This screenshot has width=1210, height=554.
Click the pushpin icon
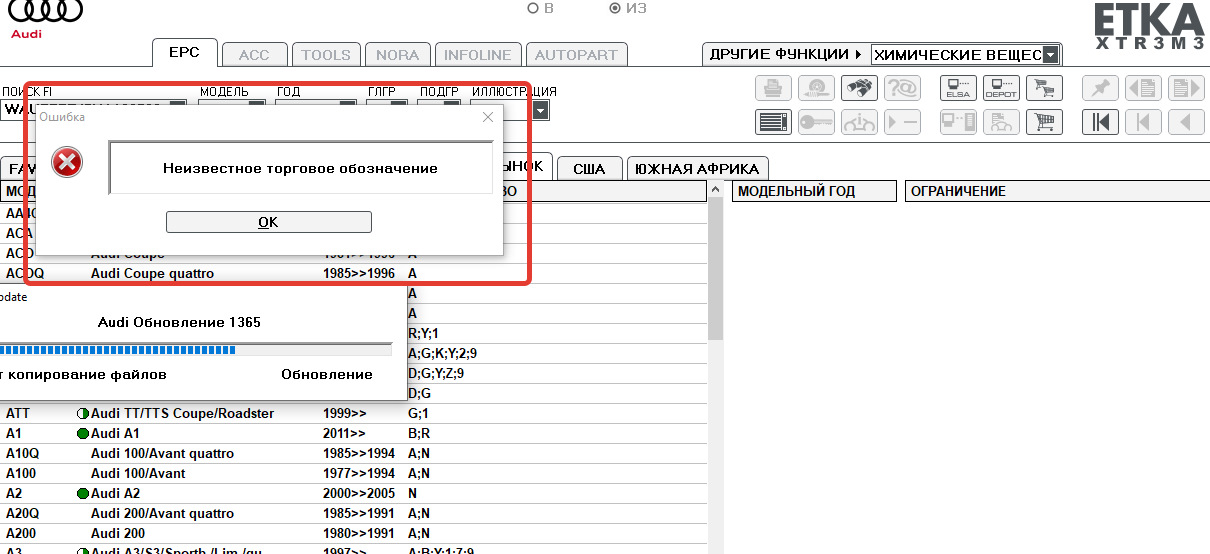click(1100, 89)
